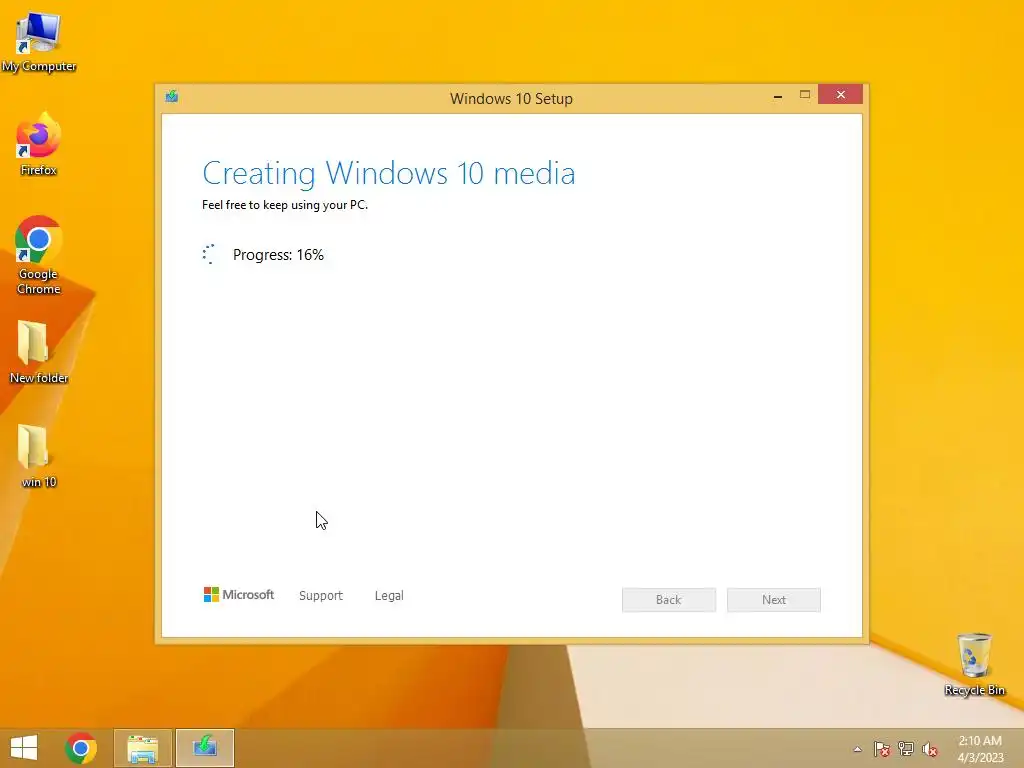Click the Windows Start button
This screenshot has width=1024, height=768.
(24, 748)
